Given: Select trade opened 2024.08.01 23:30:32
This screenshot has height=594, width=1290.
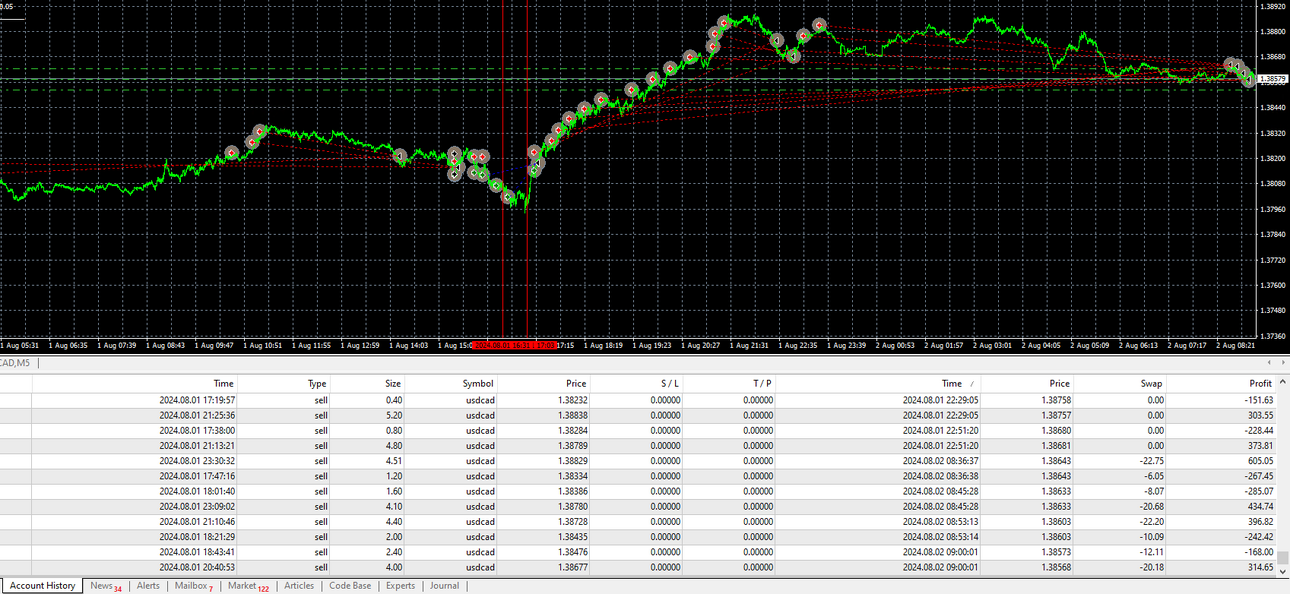Looking at the screenshot, I should pyautogui.click(x=638, y=461).
